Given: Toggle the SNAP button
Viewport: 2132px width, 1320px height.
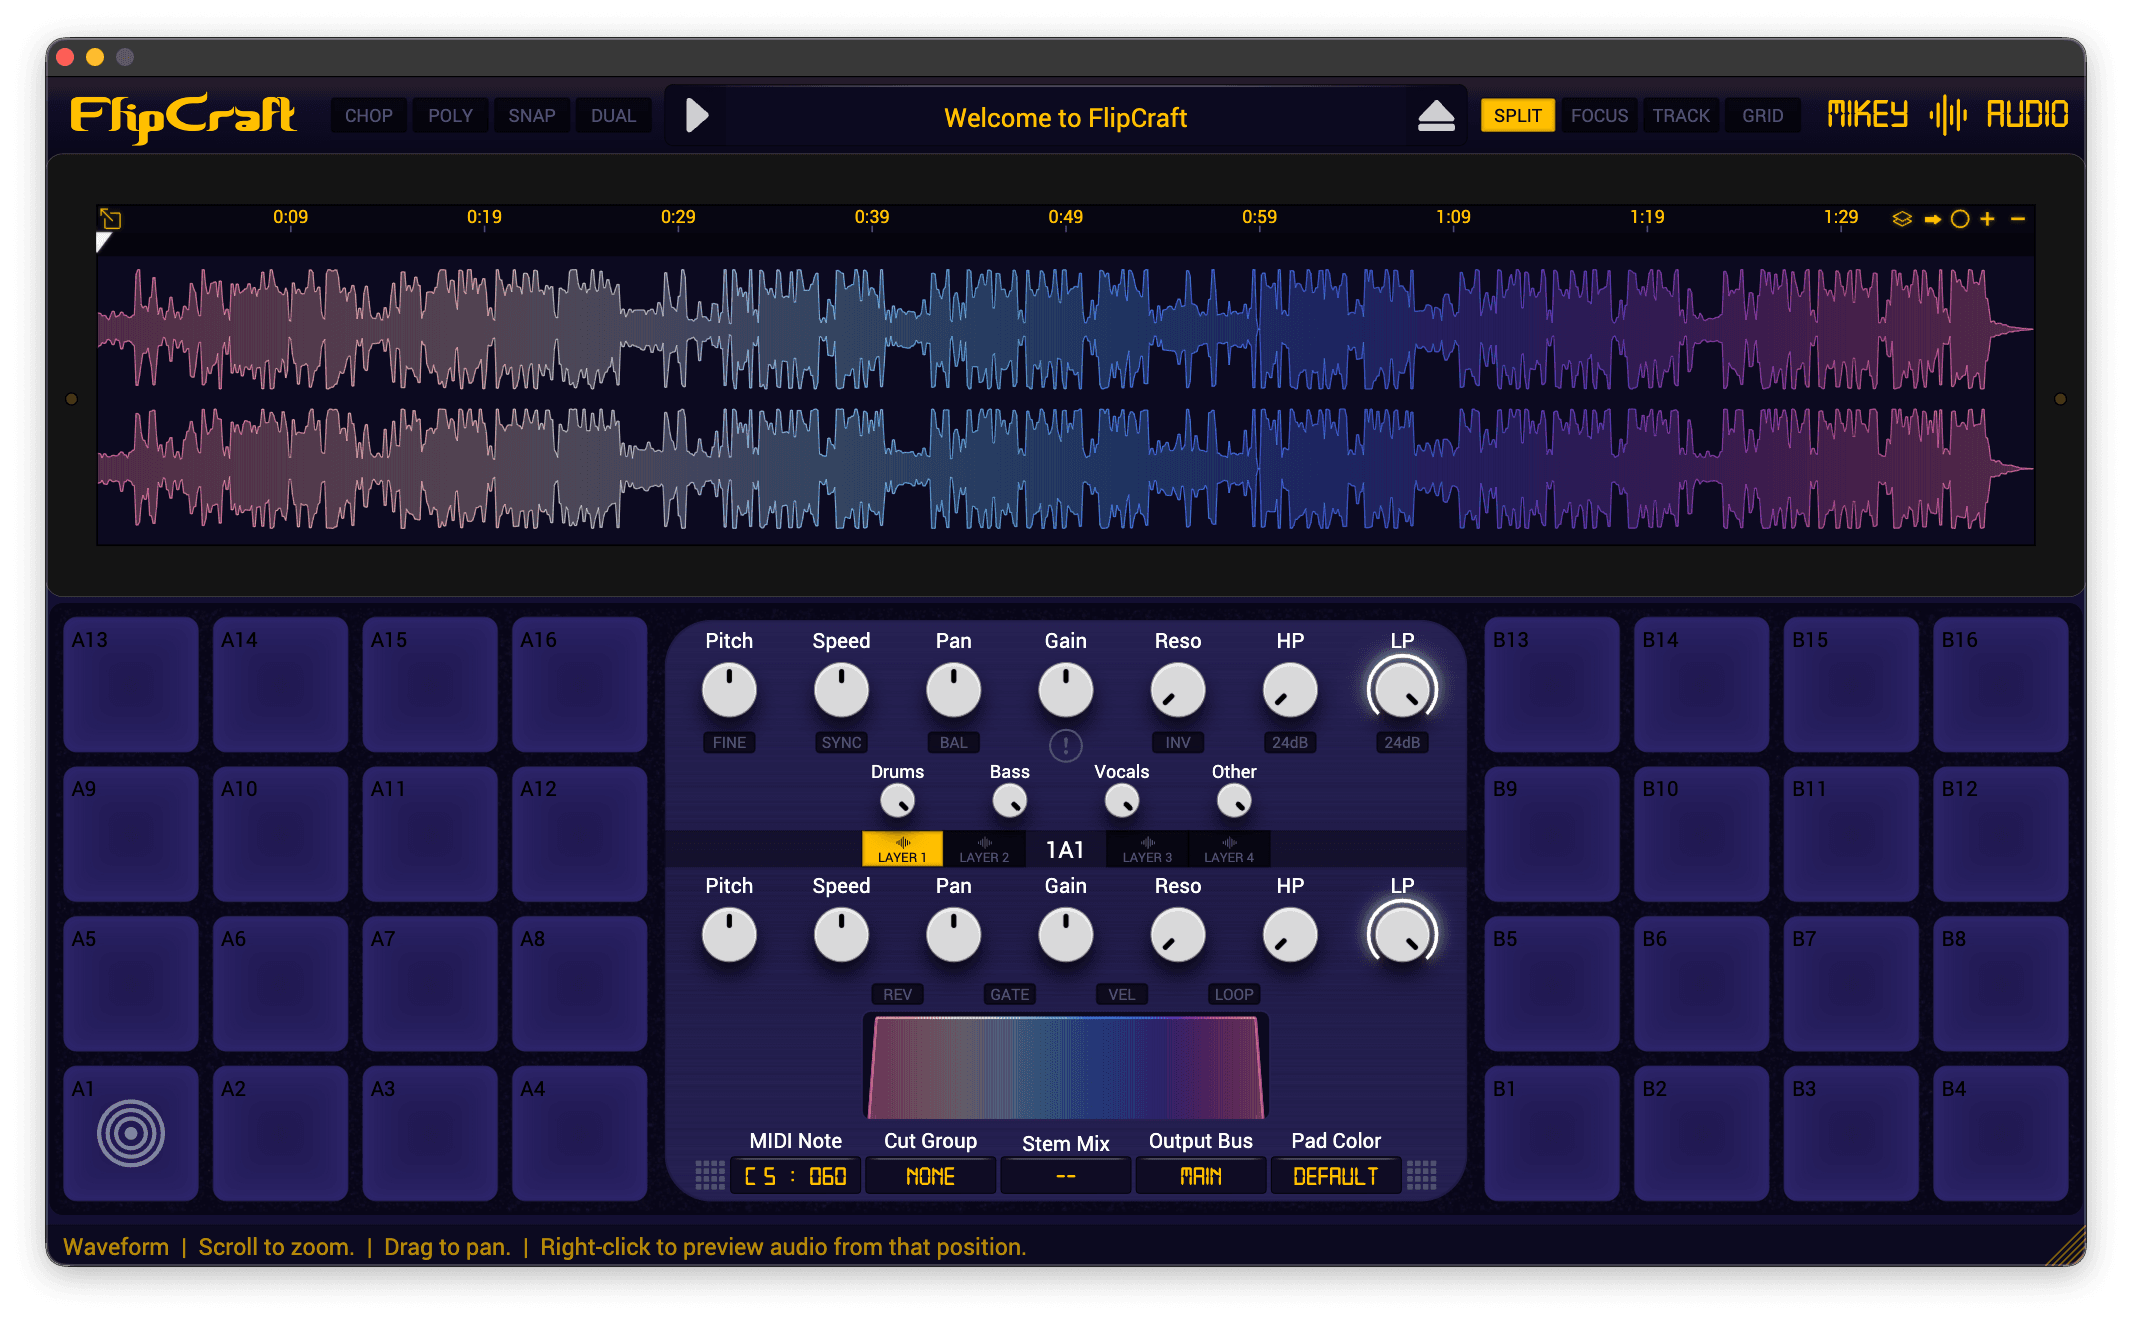Looking at the screenshot, I should coord(531,116).
